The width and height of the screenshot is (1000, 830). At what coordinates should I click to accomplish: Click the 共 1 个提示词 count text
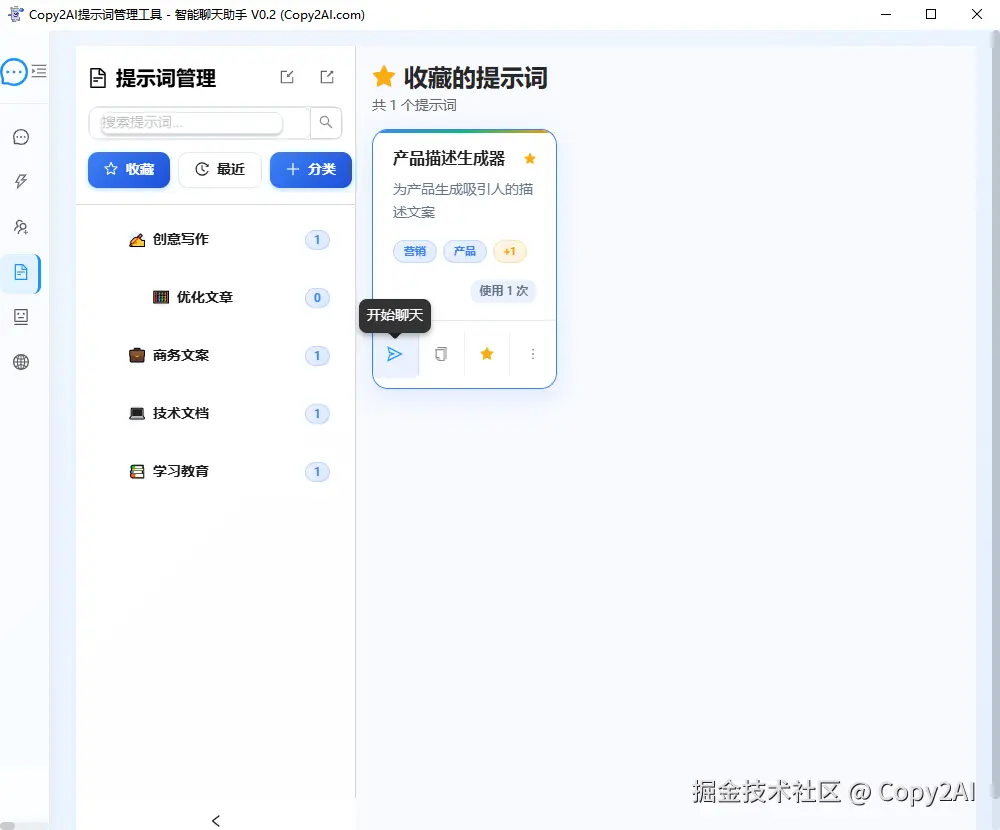415,105
